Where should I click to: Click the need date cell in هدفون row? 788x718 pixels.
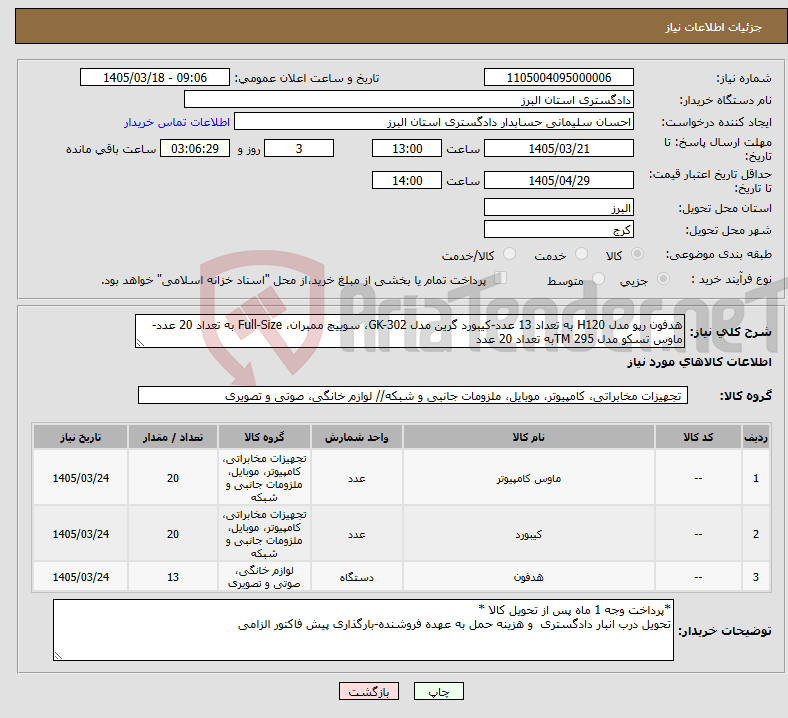coord(80,577)
